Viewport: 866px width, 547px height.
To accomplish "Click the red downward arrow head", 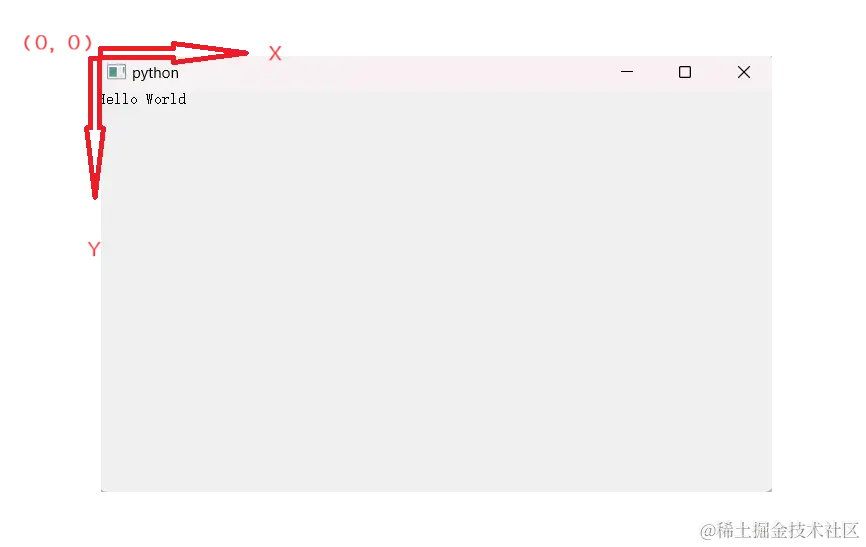I will click(95, 162).
